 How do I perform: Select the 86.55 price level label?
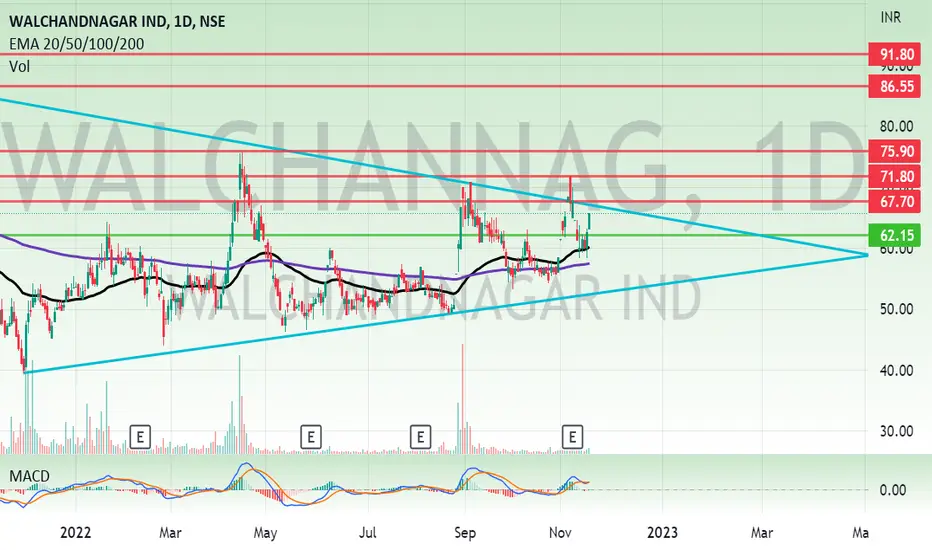[895, 87]
